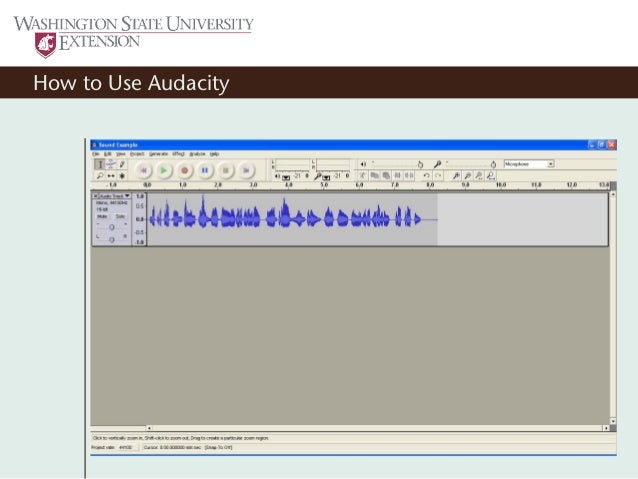Select the Zoom magnifier tool
Viewport: 638px width, 479px height.
(99, 176)
